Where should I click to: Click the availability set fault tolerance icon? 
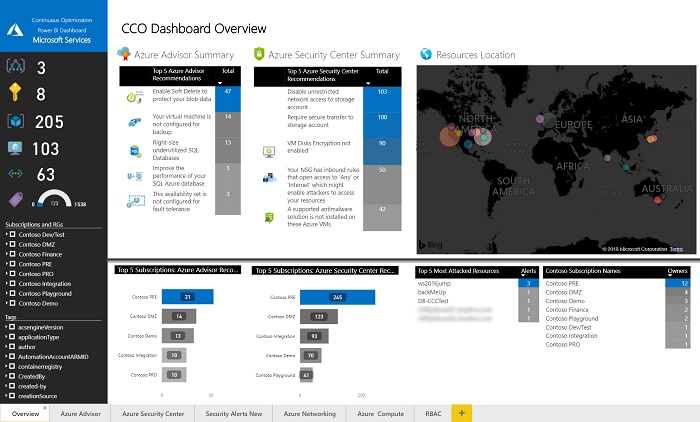pyautogui.click(x=136, y=201)
